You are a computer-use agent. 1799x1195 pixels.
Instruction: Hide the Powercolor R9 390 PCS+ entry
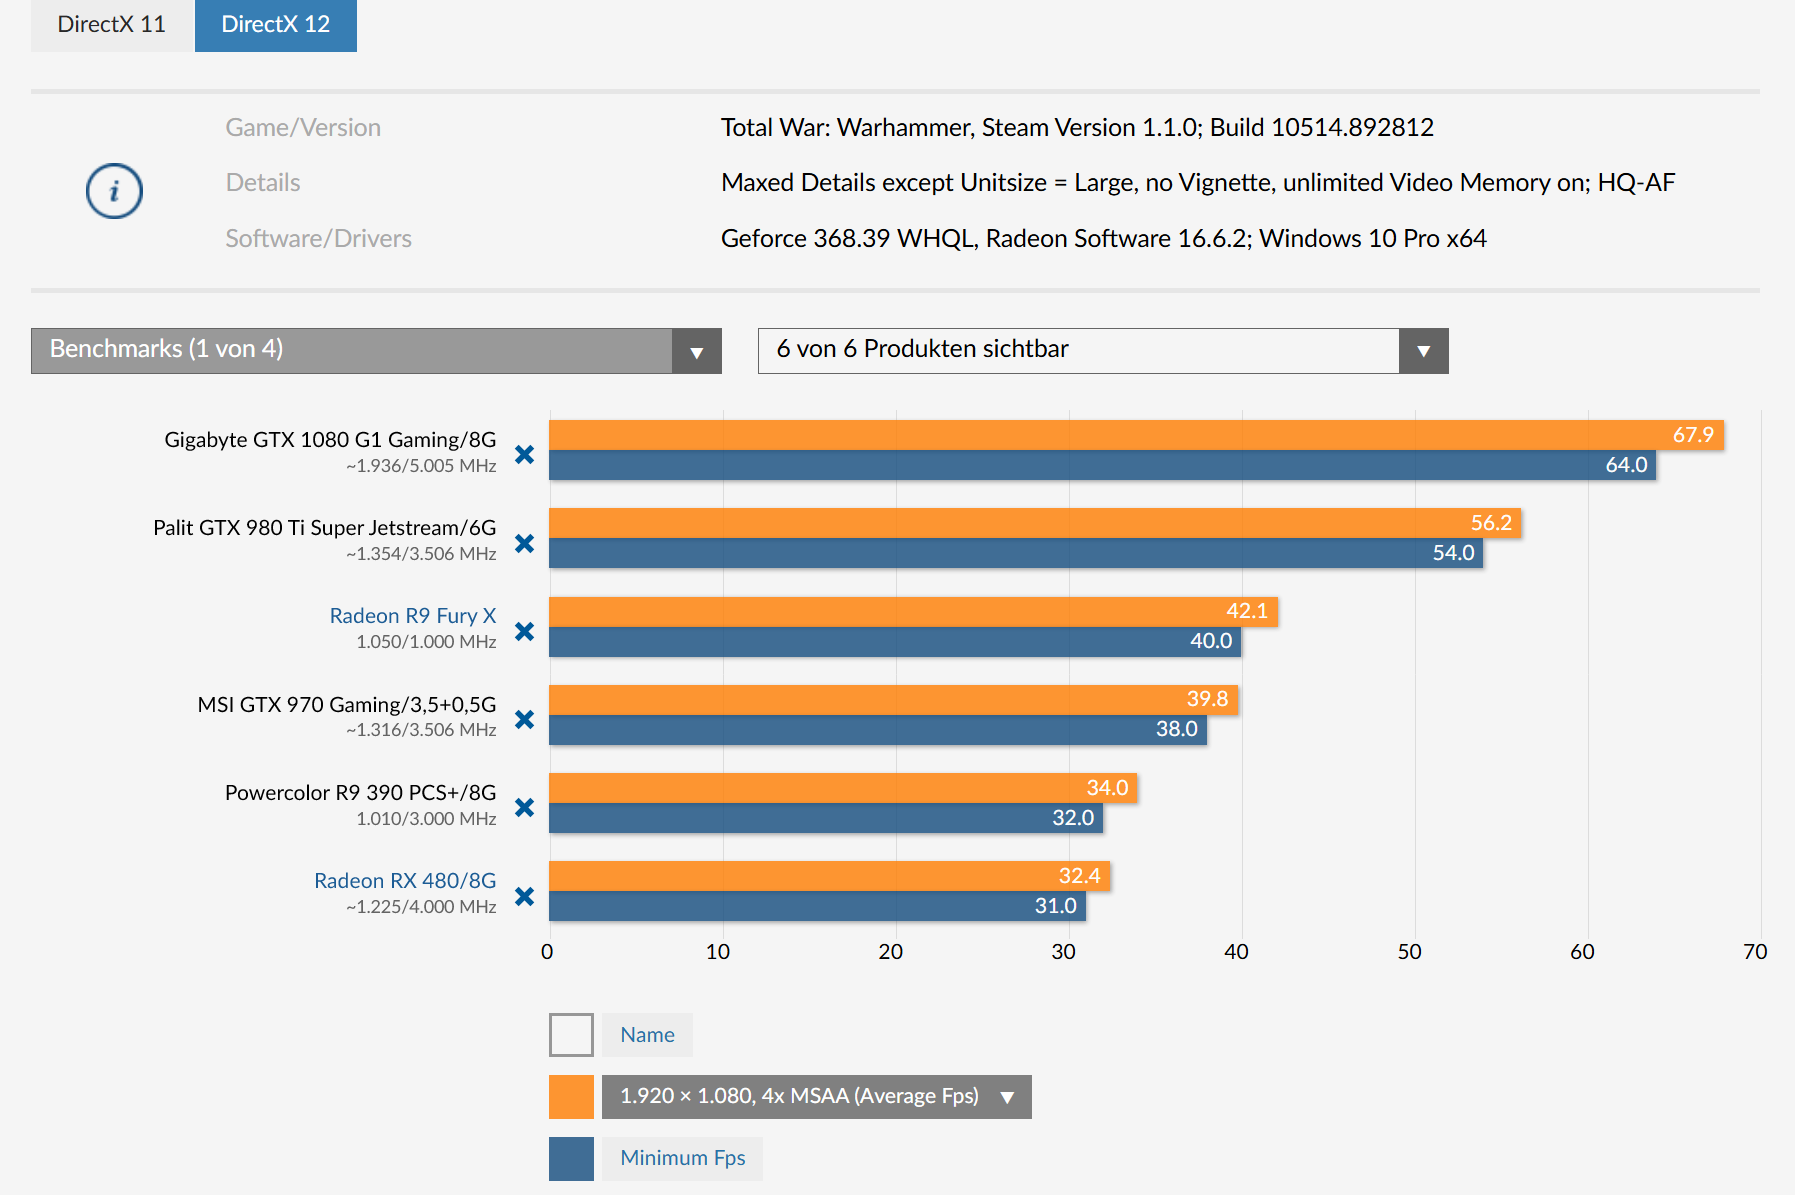click(524, 807)
